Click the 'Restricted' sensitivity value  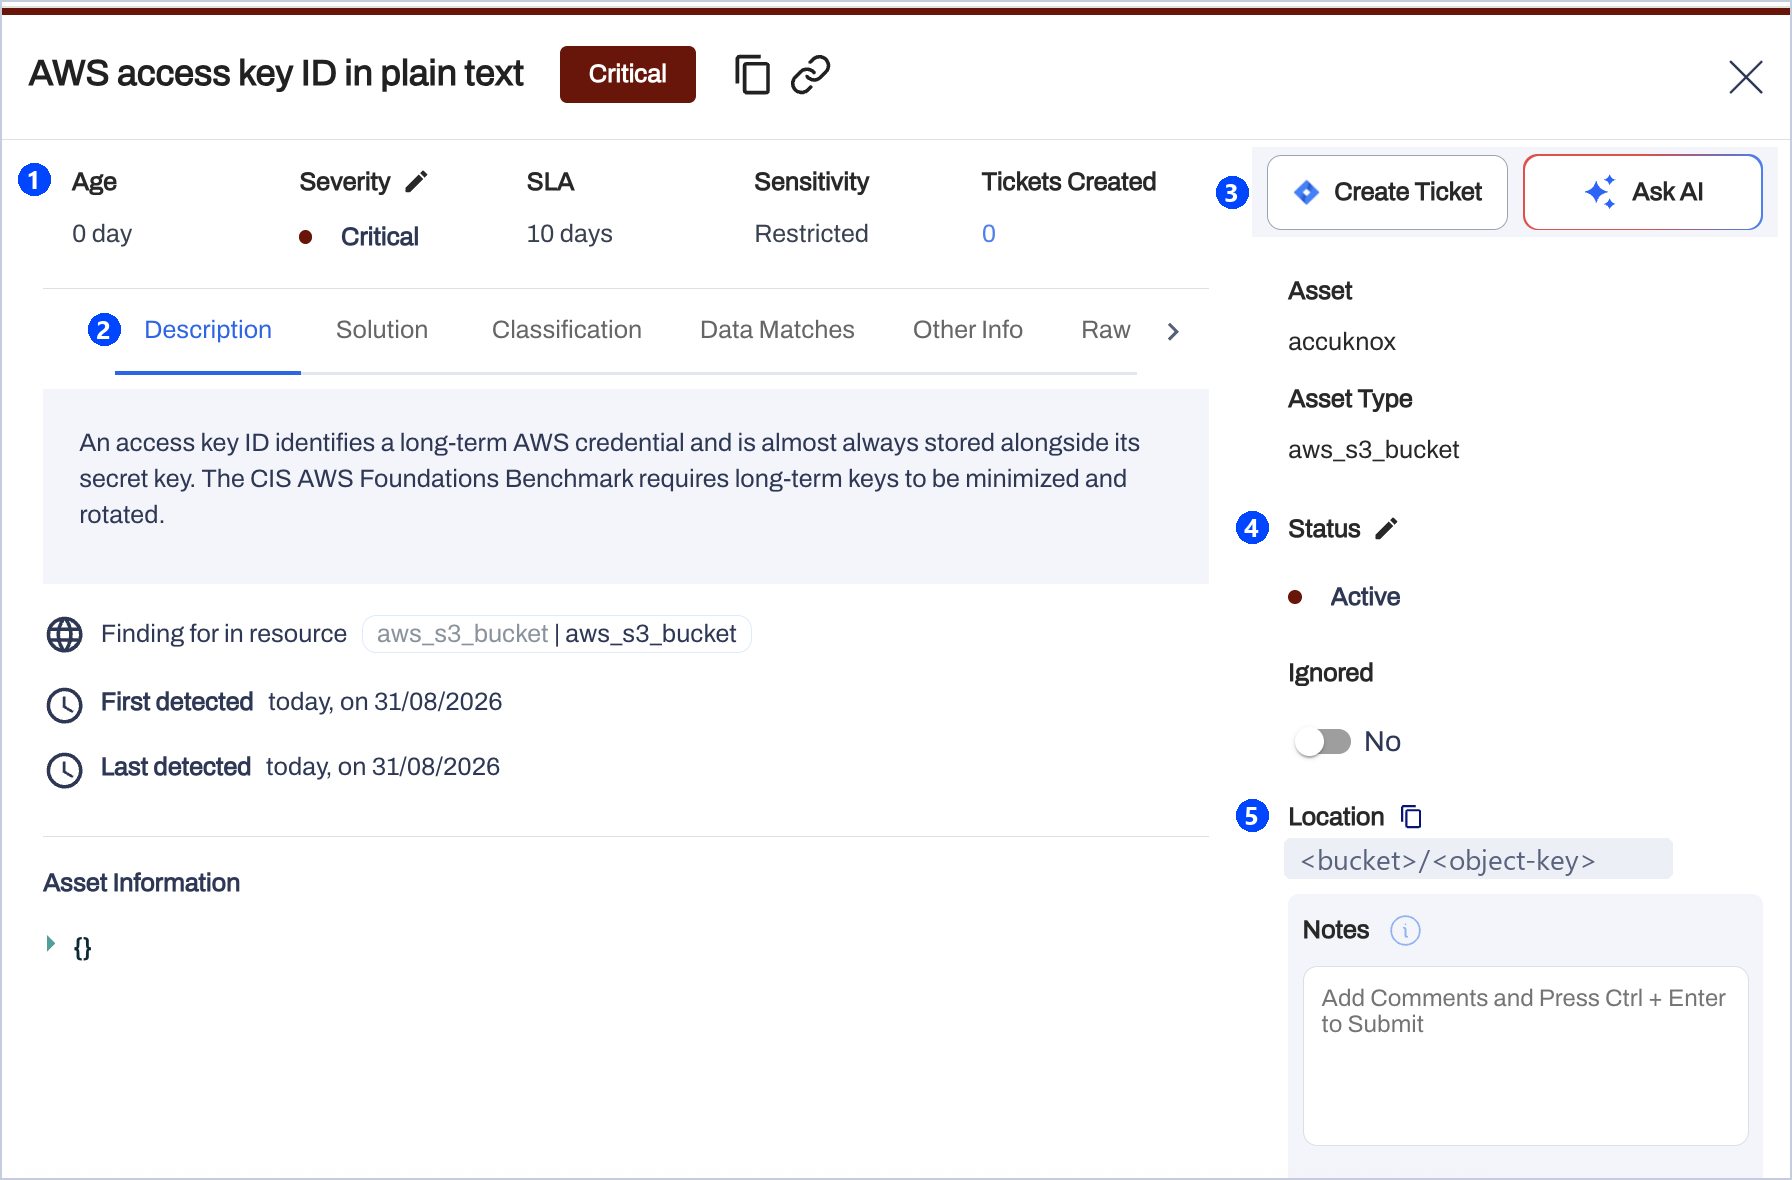coord(811,234)
